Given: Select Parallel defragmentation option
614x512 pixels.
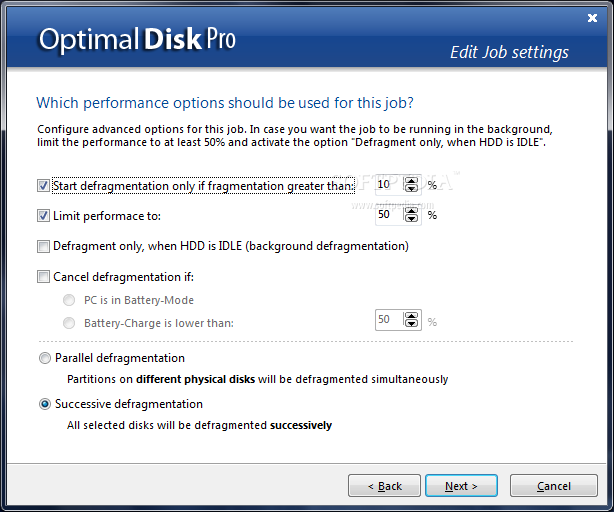Looking at the screenshot, I should pos(45,358).
